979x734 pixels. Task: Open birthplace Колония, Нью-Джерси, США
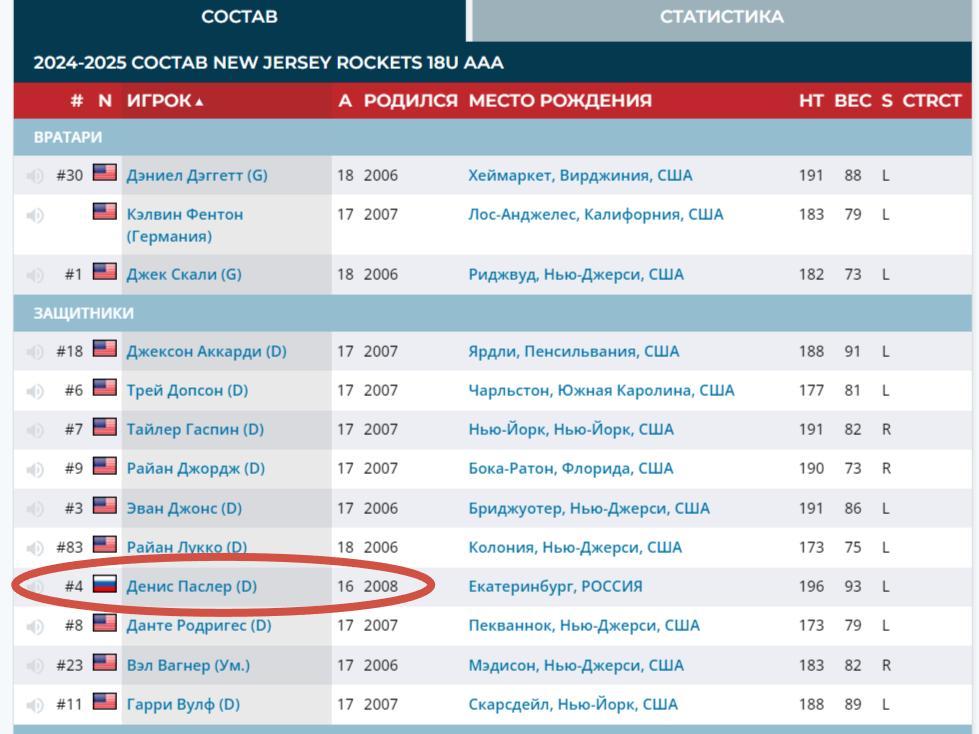pos(575,547)
